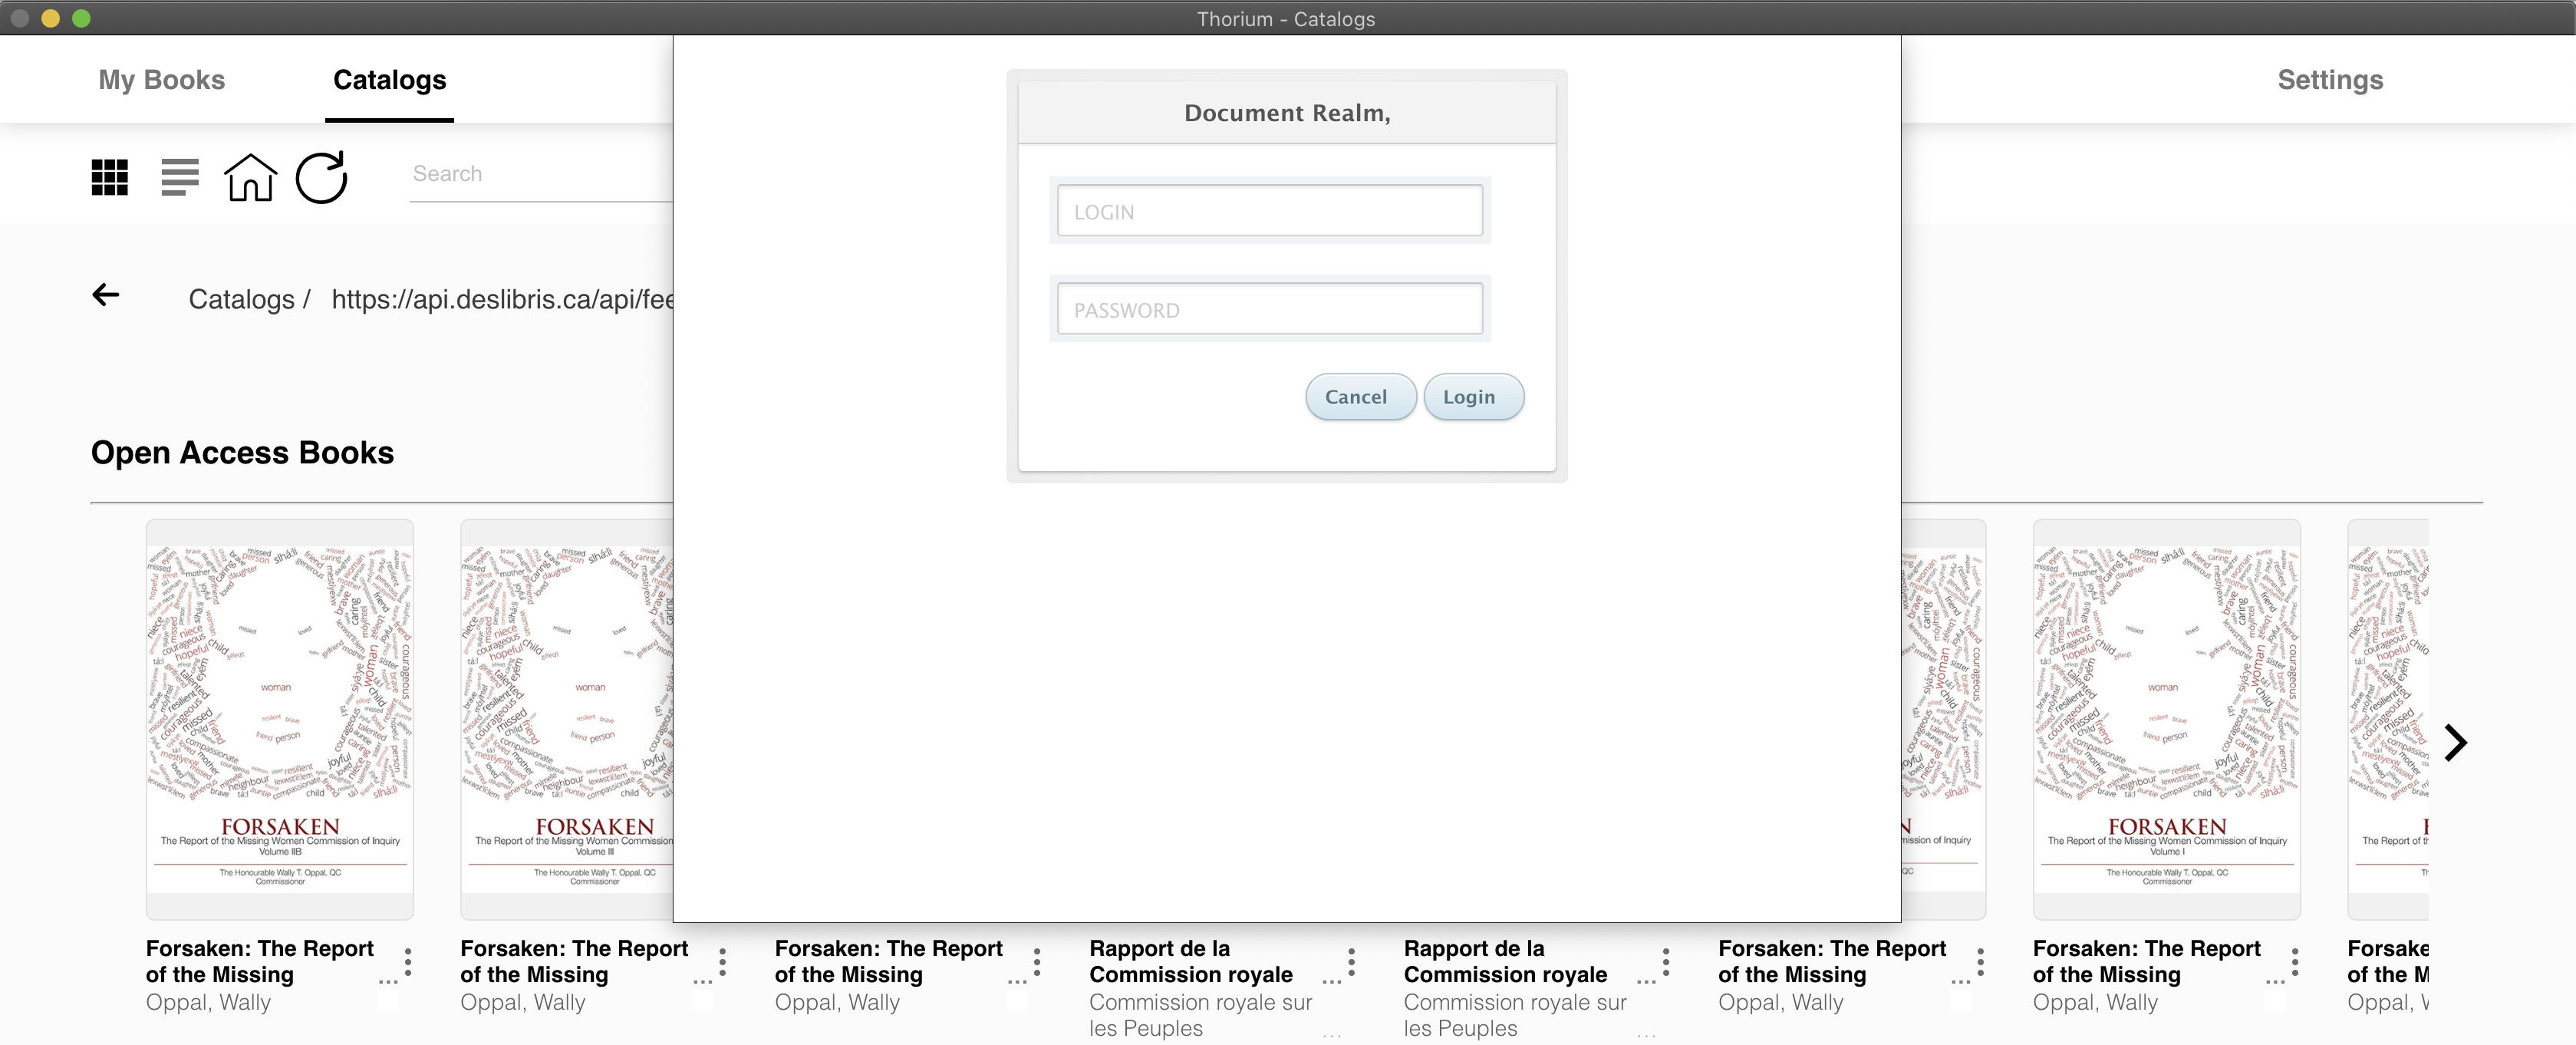This screenshot has height=1045, width=2576.
Task: Focus the LOGIN text field
Action: [1270, 210]
